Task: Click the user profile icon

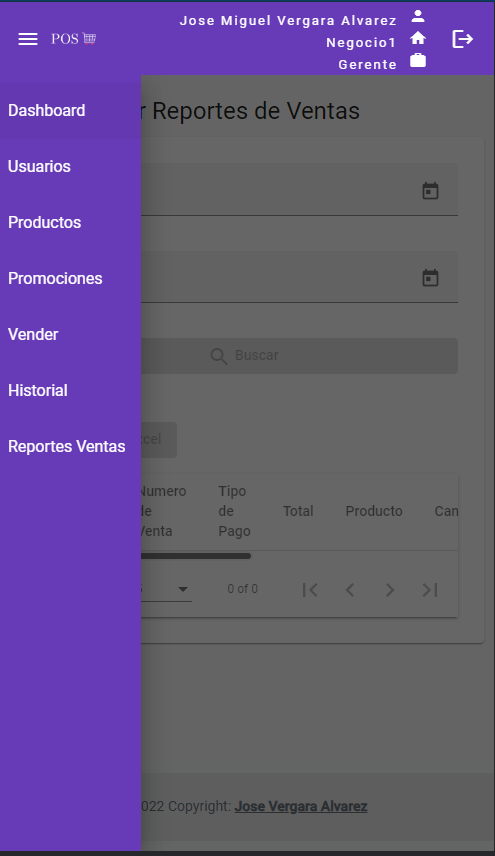Action: coord(418,16)
